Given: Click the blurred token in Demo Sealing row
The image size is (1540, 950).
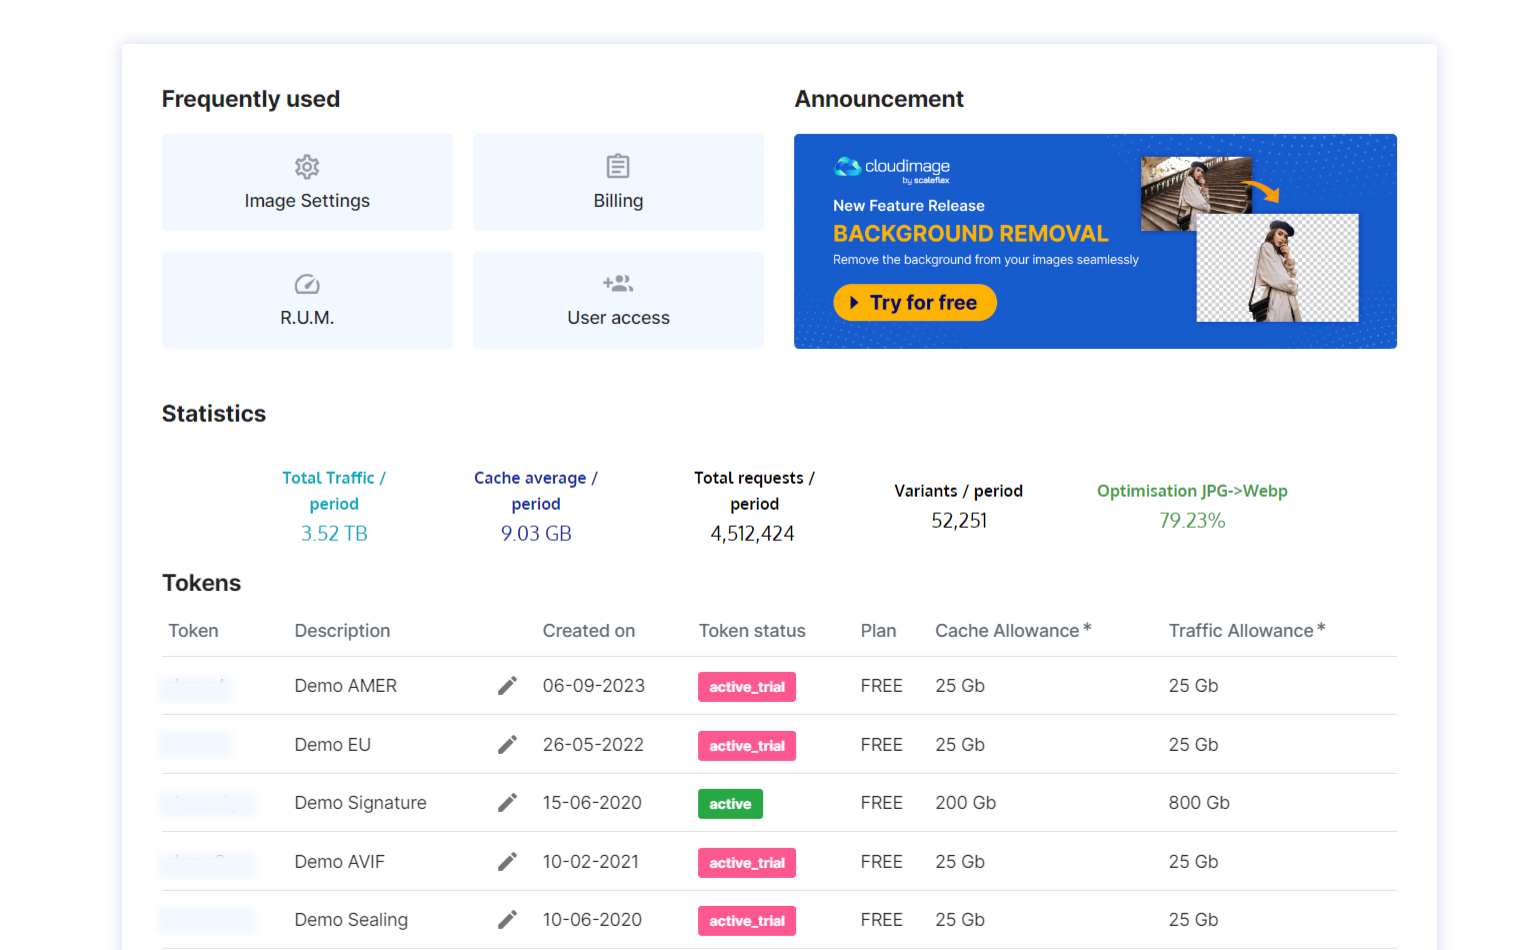Looking at the screenshot, I should (x=208, y=920).
